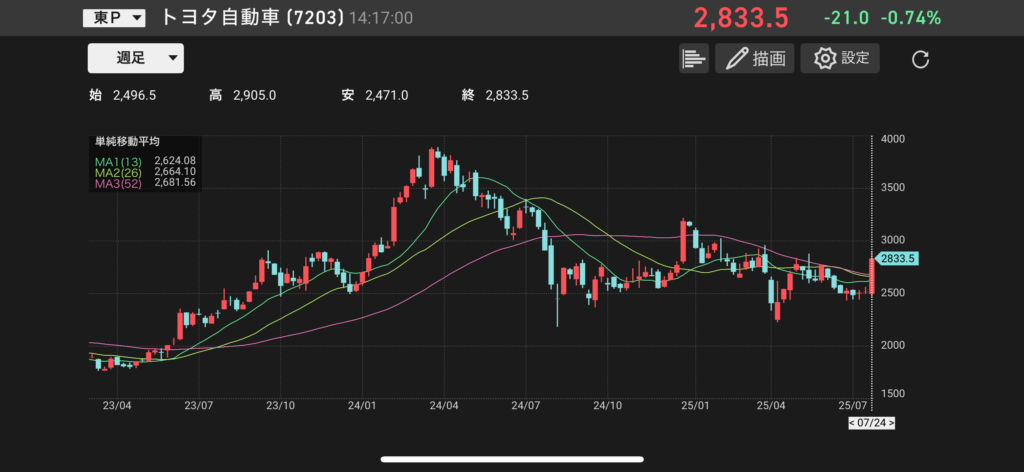Screen dimensions: 1024x472
Task: Click the -0.74% change value
Action: coord(910,18)
